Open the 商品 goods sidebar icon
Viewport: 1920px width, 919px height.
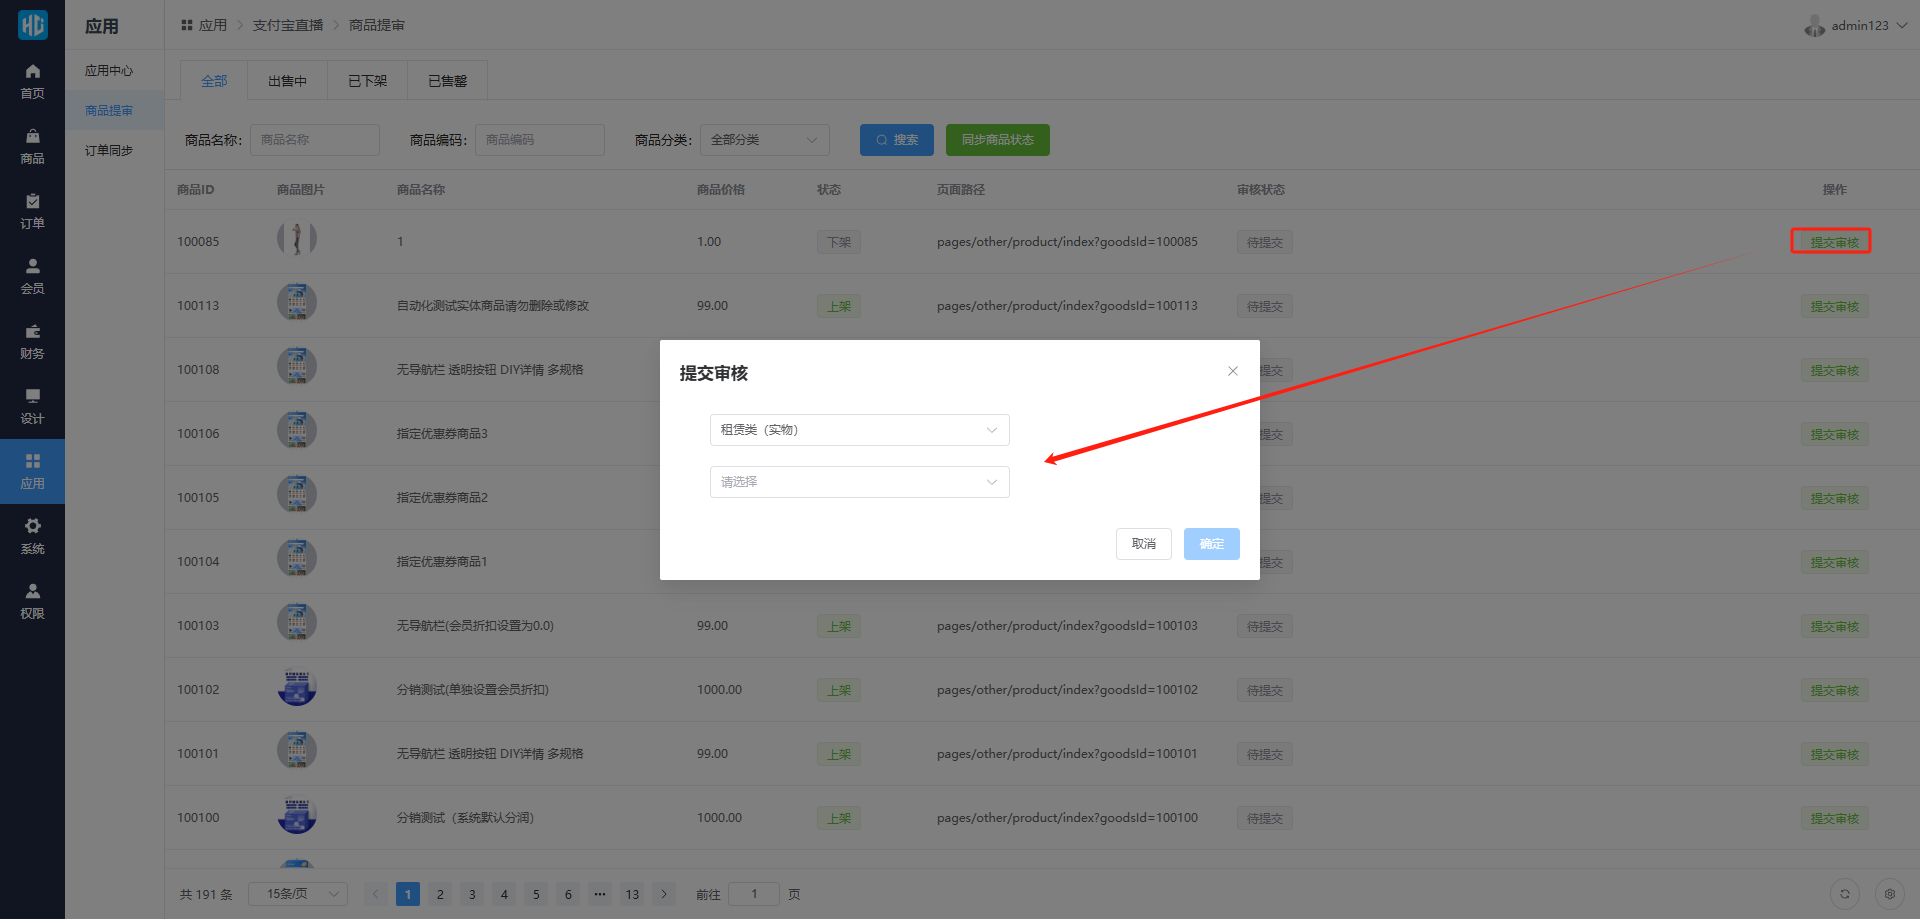32,146
